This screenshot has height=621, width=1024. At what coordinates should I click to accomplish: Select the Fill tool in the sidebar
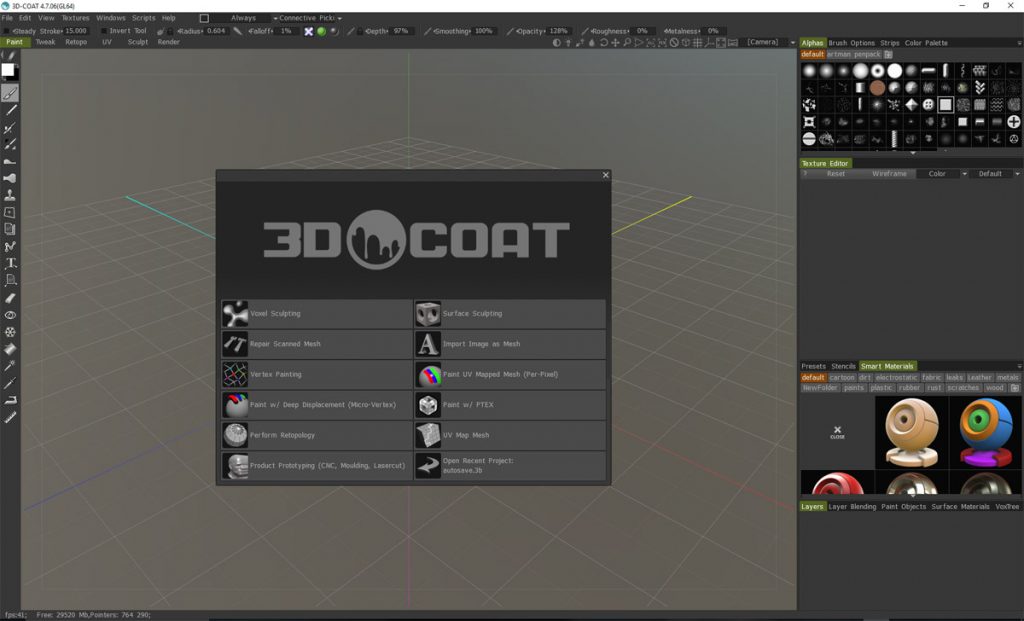pos(10,177)
